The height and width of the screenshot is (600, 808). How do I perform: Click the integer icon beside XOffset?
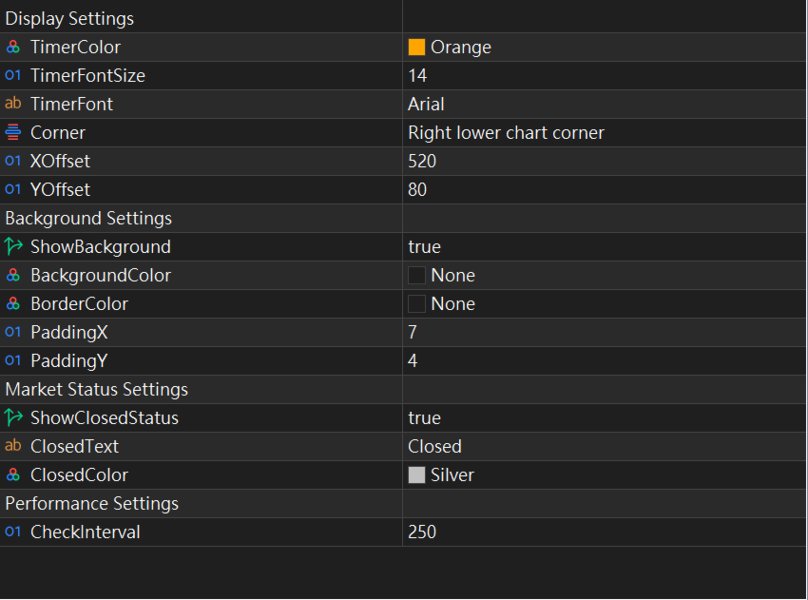point(13,161)
